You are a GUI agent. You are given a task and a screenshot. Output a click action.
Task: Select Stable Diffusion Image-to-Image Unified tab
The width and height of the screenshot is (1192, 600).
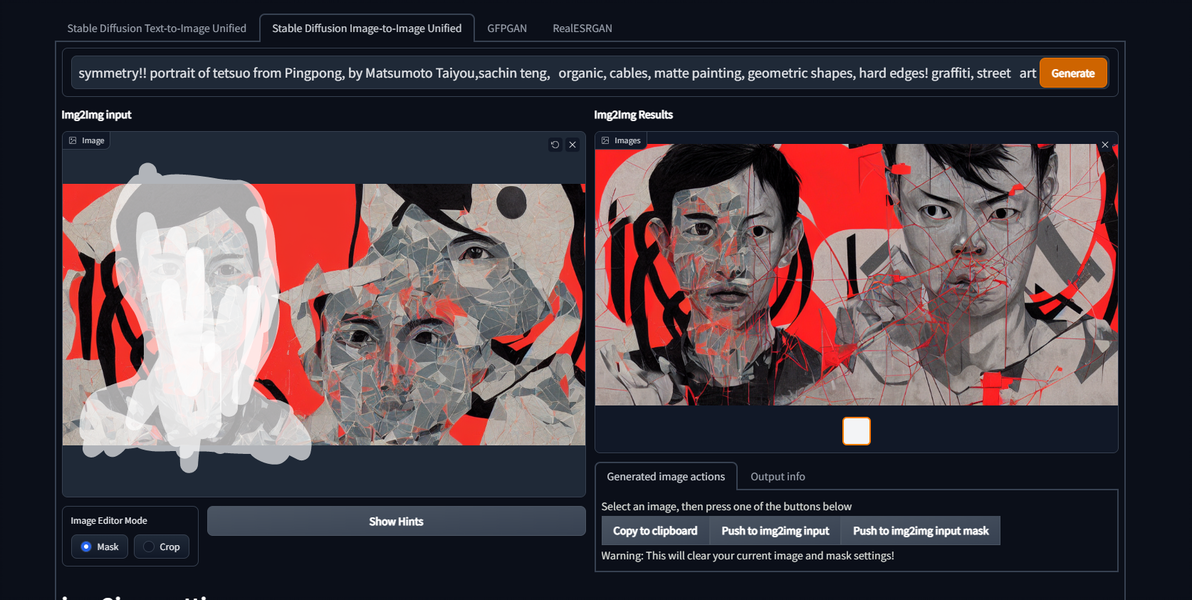point(366,28)
